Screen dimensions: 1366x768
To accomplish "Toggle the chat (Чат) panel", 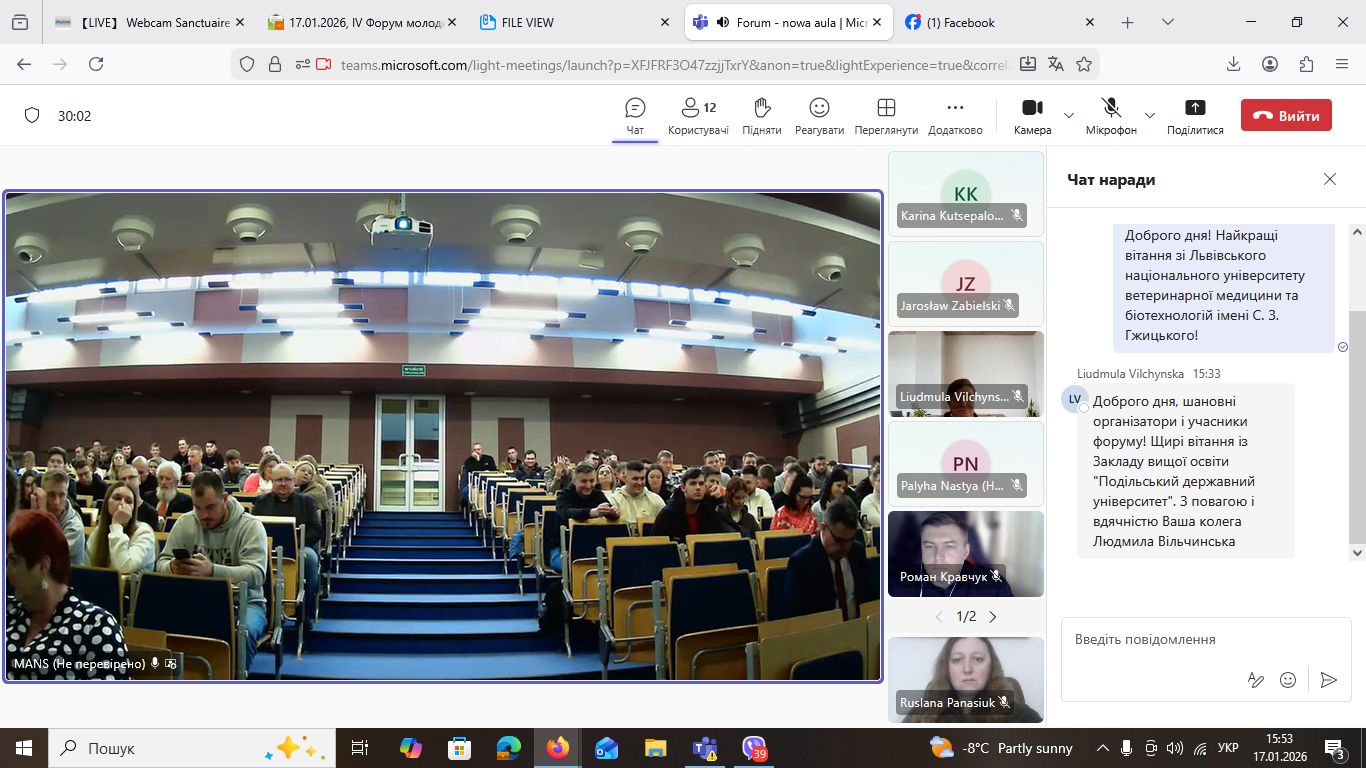I will click(x=635, y=115).
